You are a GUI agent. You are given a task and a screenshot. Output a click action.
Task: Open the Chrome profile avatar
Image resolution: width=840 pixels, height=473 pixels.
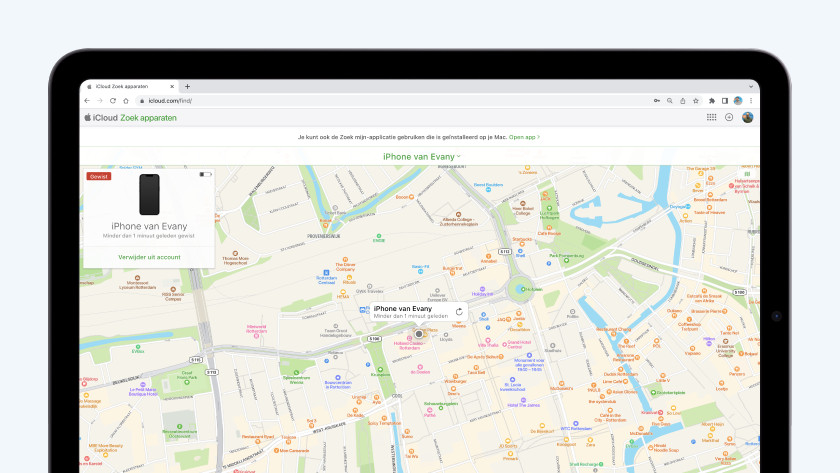click(x=738, y=101)
